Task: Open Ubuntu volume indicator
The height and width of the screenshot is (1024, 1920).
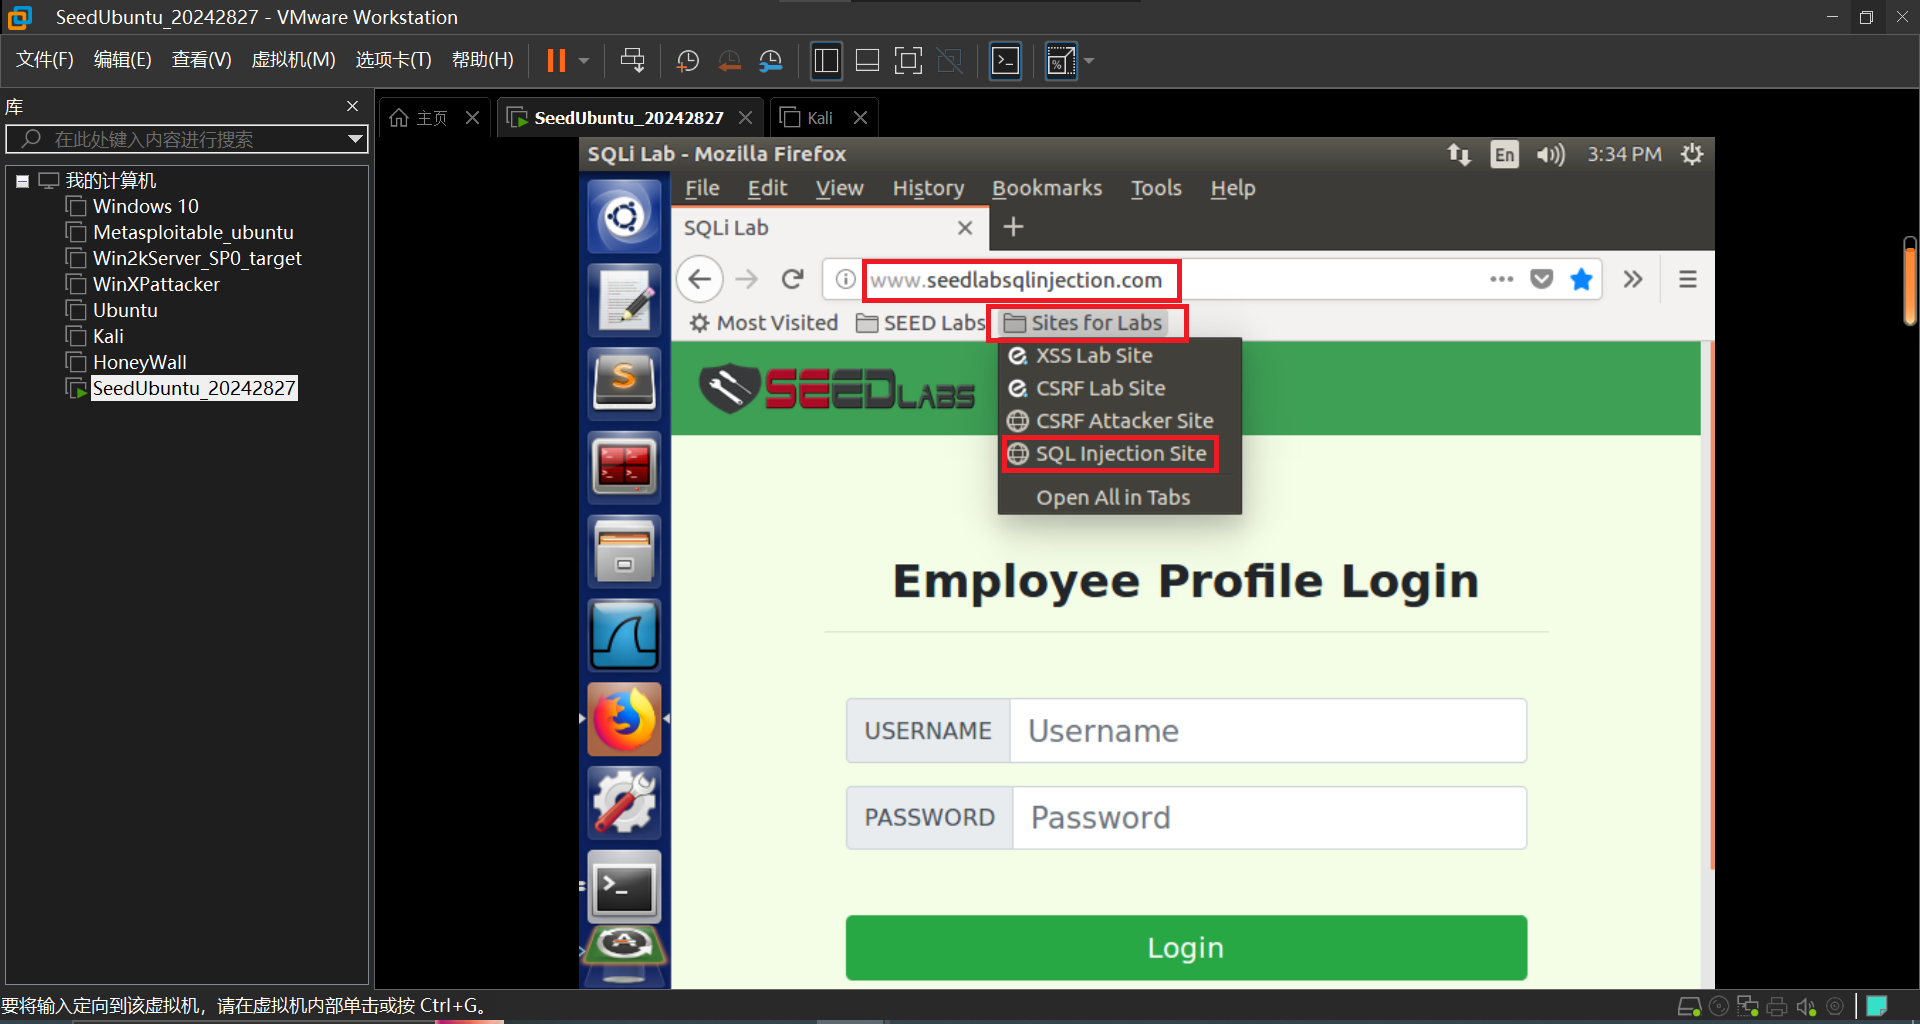Action: click(1550, 154)
